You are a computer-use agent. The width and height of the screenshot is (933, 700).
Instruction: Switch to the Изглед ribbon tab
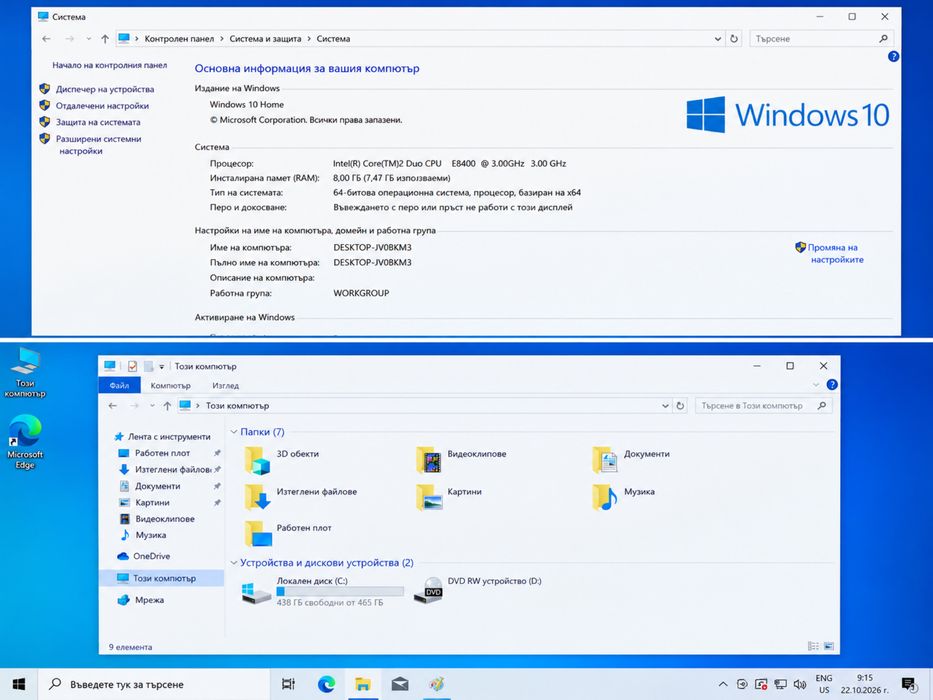226,386
